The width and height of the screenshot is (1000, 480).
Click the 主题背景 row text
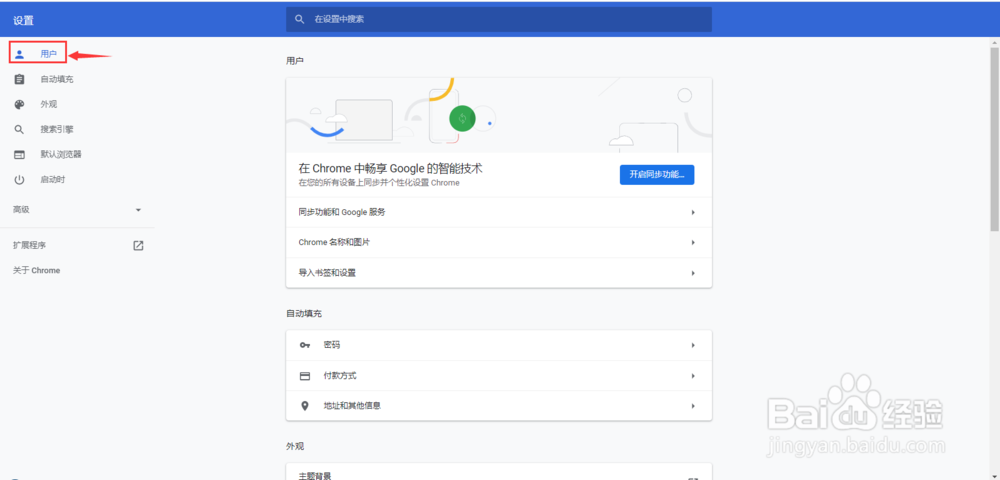click(x=315, y=476)
